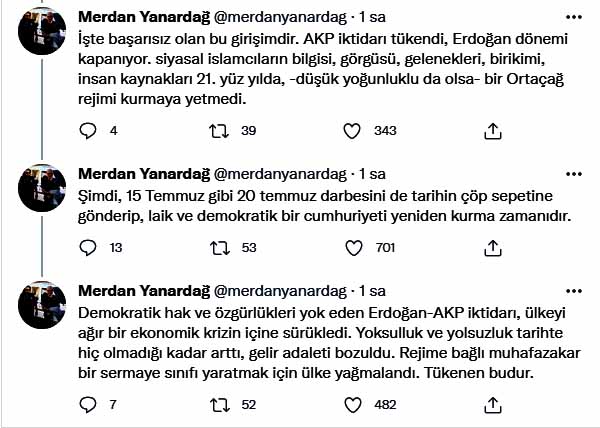This screenshot has width=600, height=428.
Task: Open more options on the second tweet
Action: click(x=571, y=173)
